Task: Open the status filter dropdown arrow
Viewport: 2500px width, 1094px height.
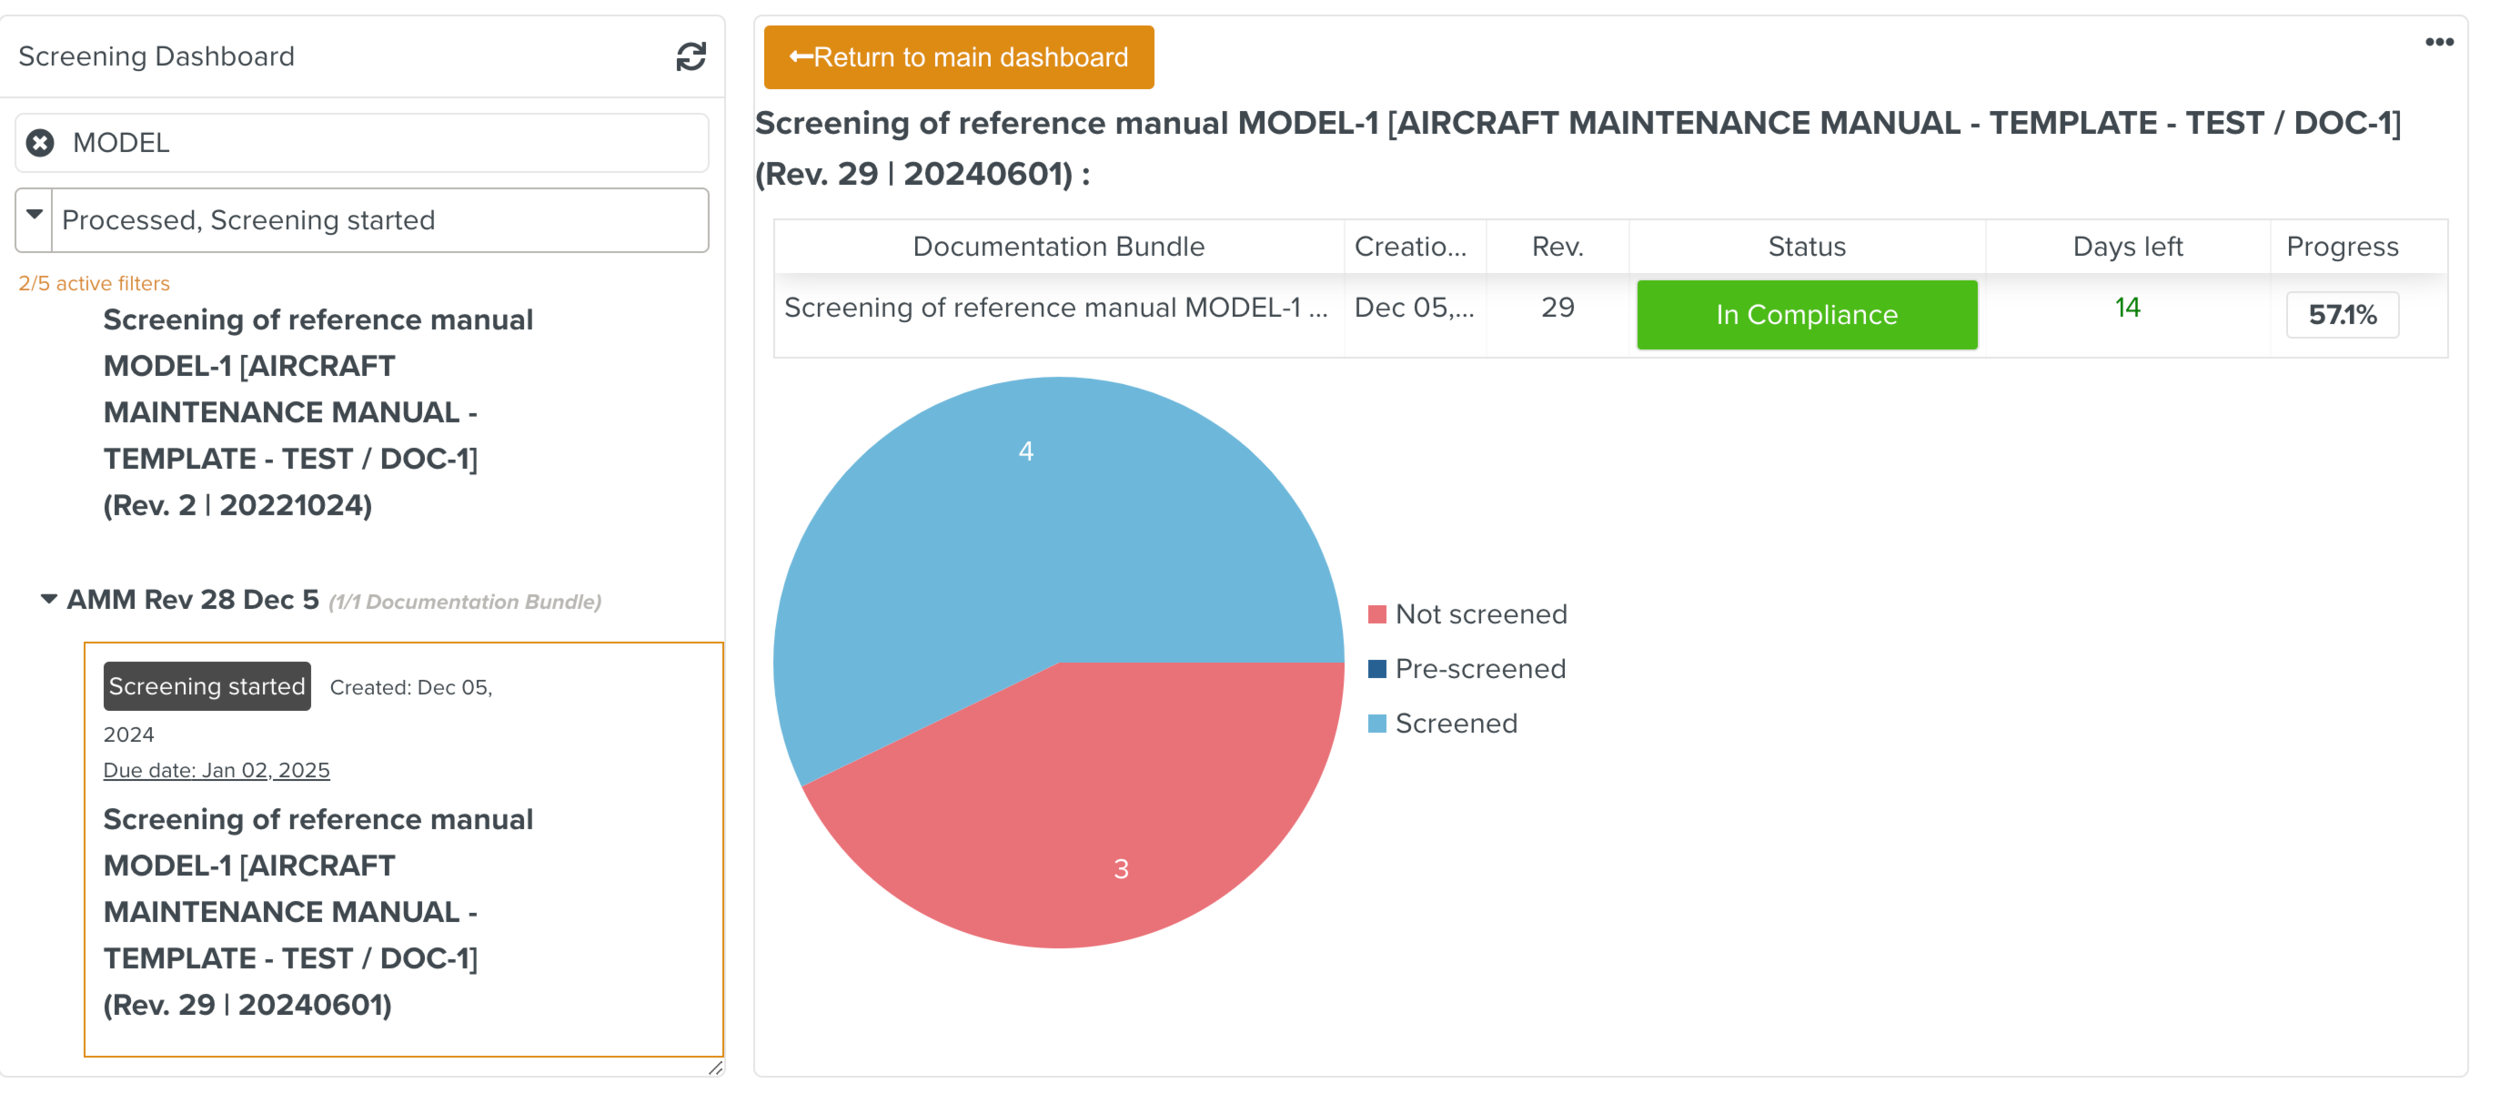Action: click(x=34, y=216)
